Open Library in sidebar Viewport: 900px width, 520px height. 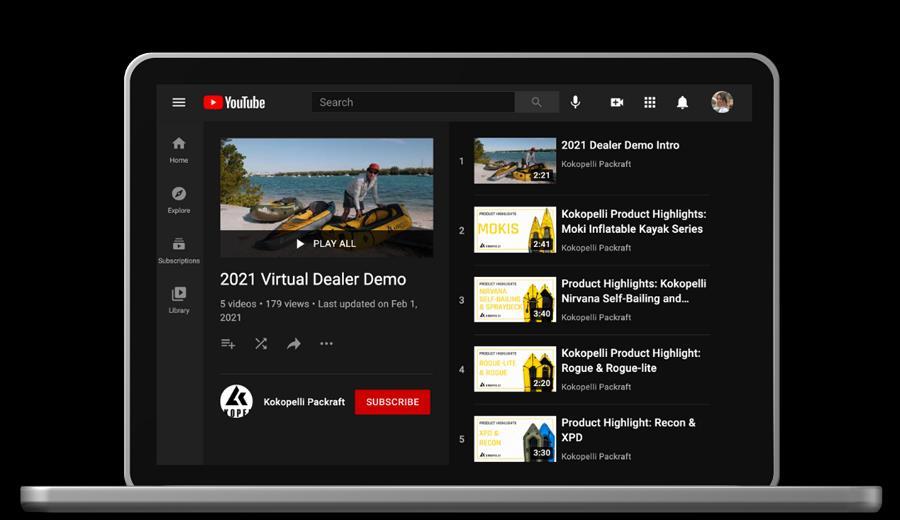(x=179, y=300)
